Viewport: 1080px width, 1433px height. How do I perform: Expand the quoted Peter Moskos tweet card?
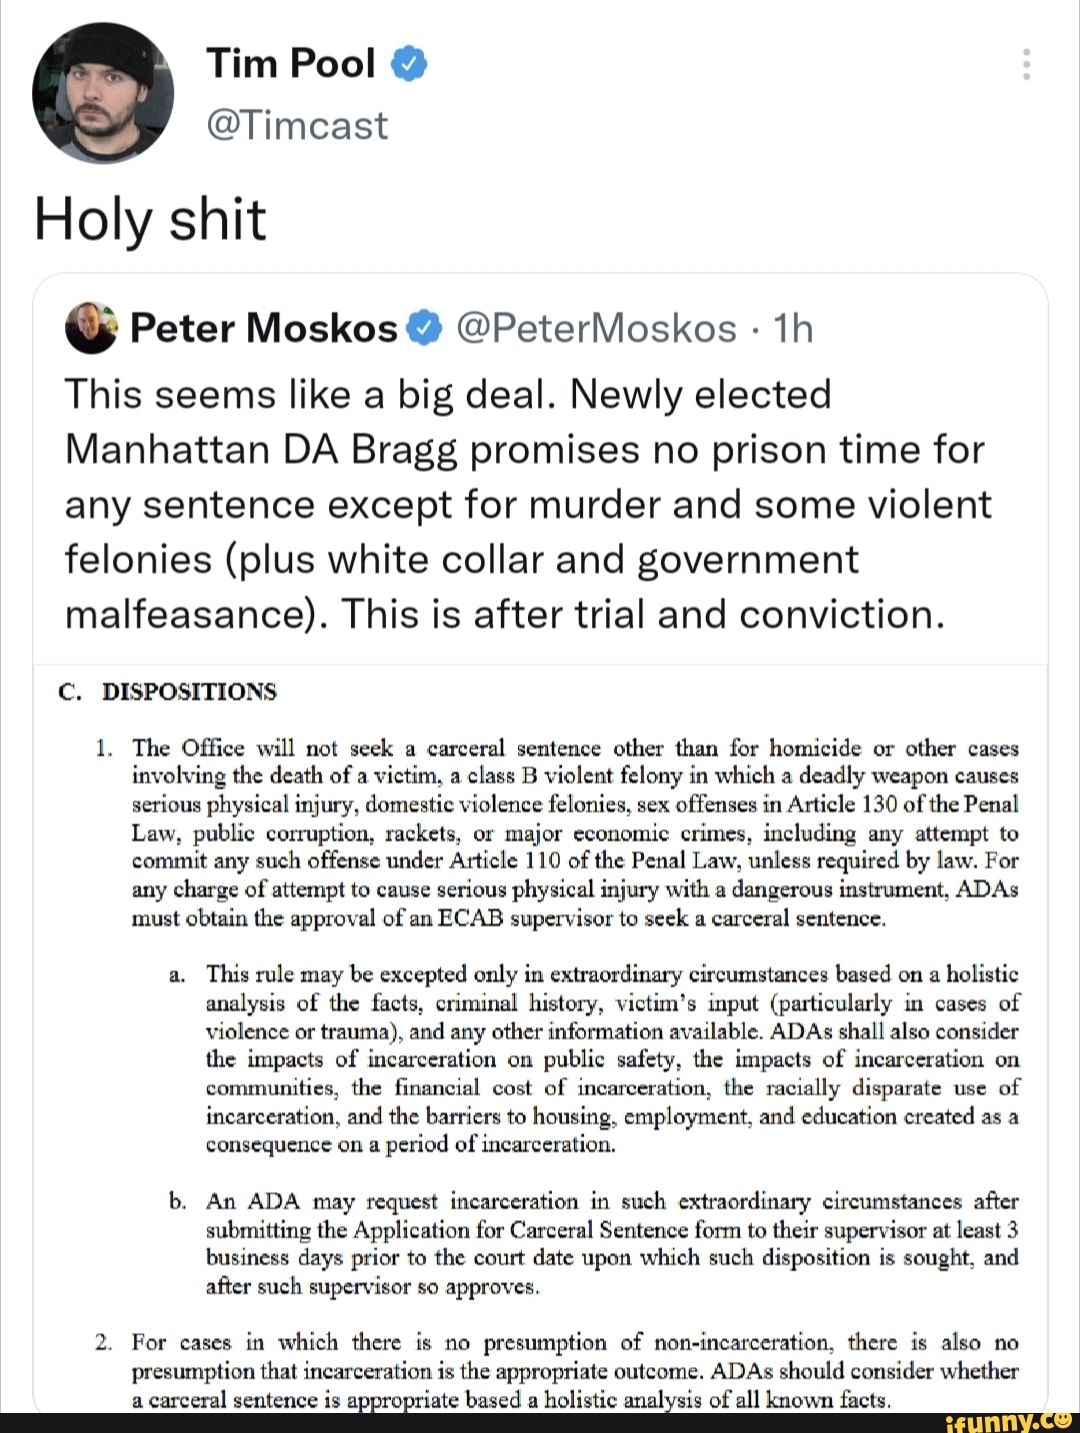tap(540, 500)
